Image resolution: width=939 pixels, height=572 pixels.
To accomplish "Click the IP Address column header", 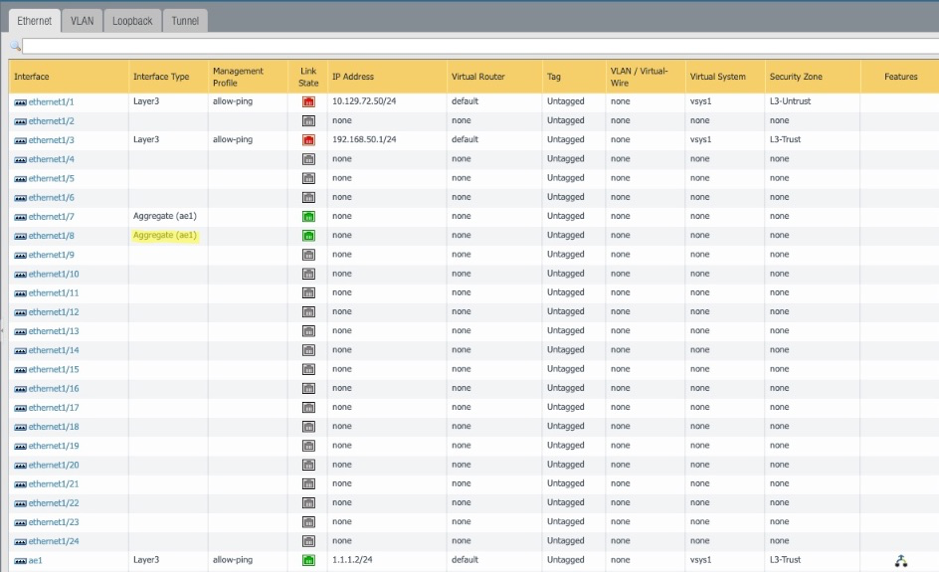I will click(x=353, y=77).
